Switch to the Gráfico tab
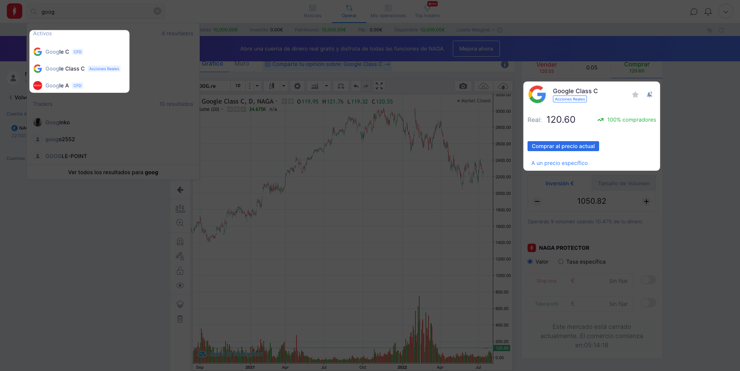Screen dimensions: 740x371 (212, 64)
